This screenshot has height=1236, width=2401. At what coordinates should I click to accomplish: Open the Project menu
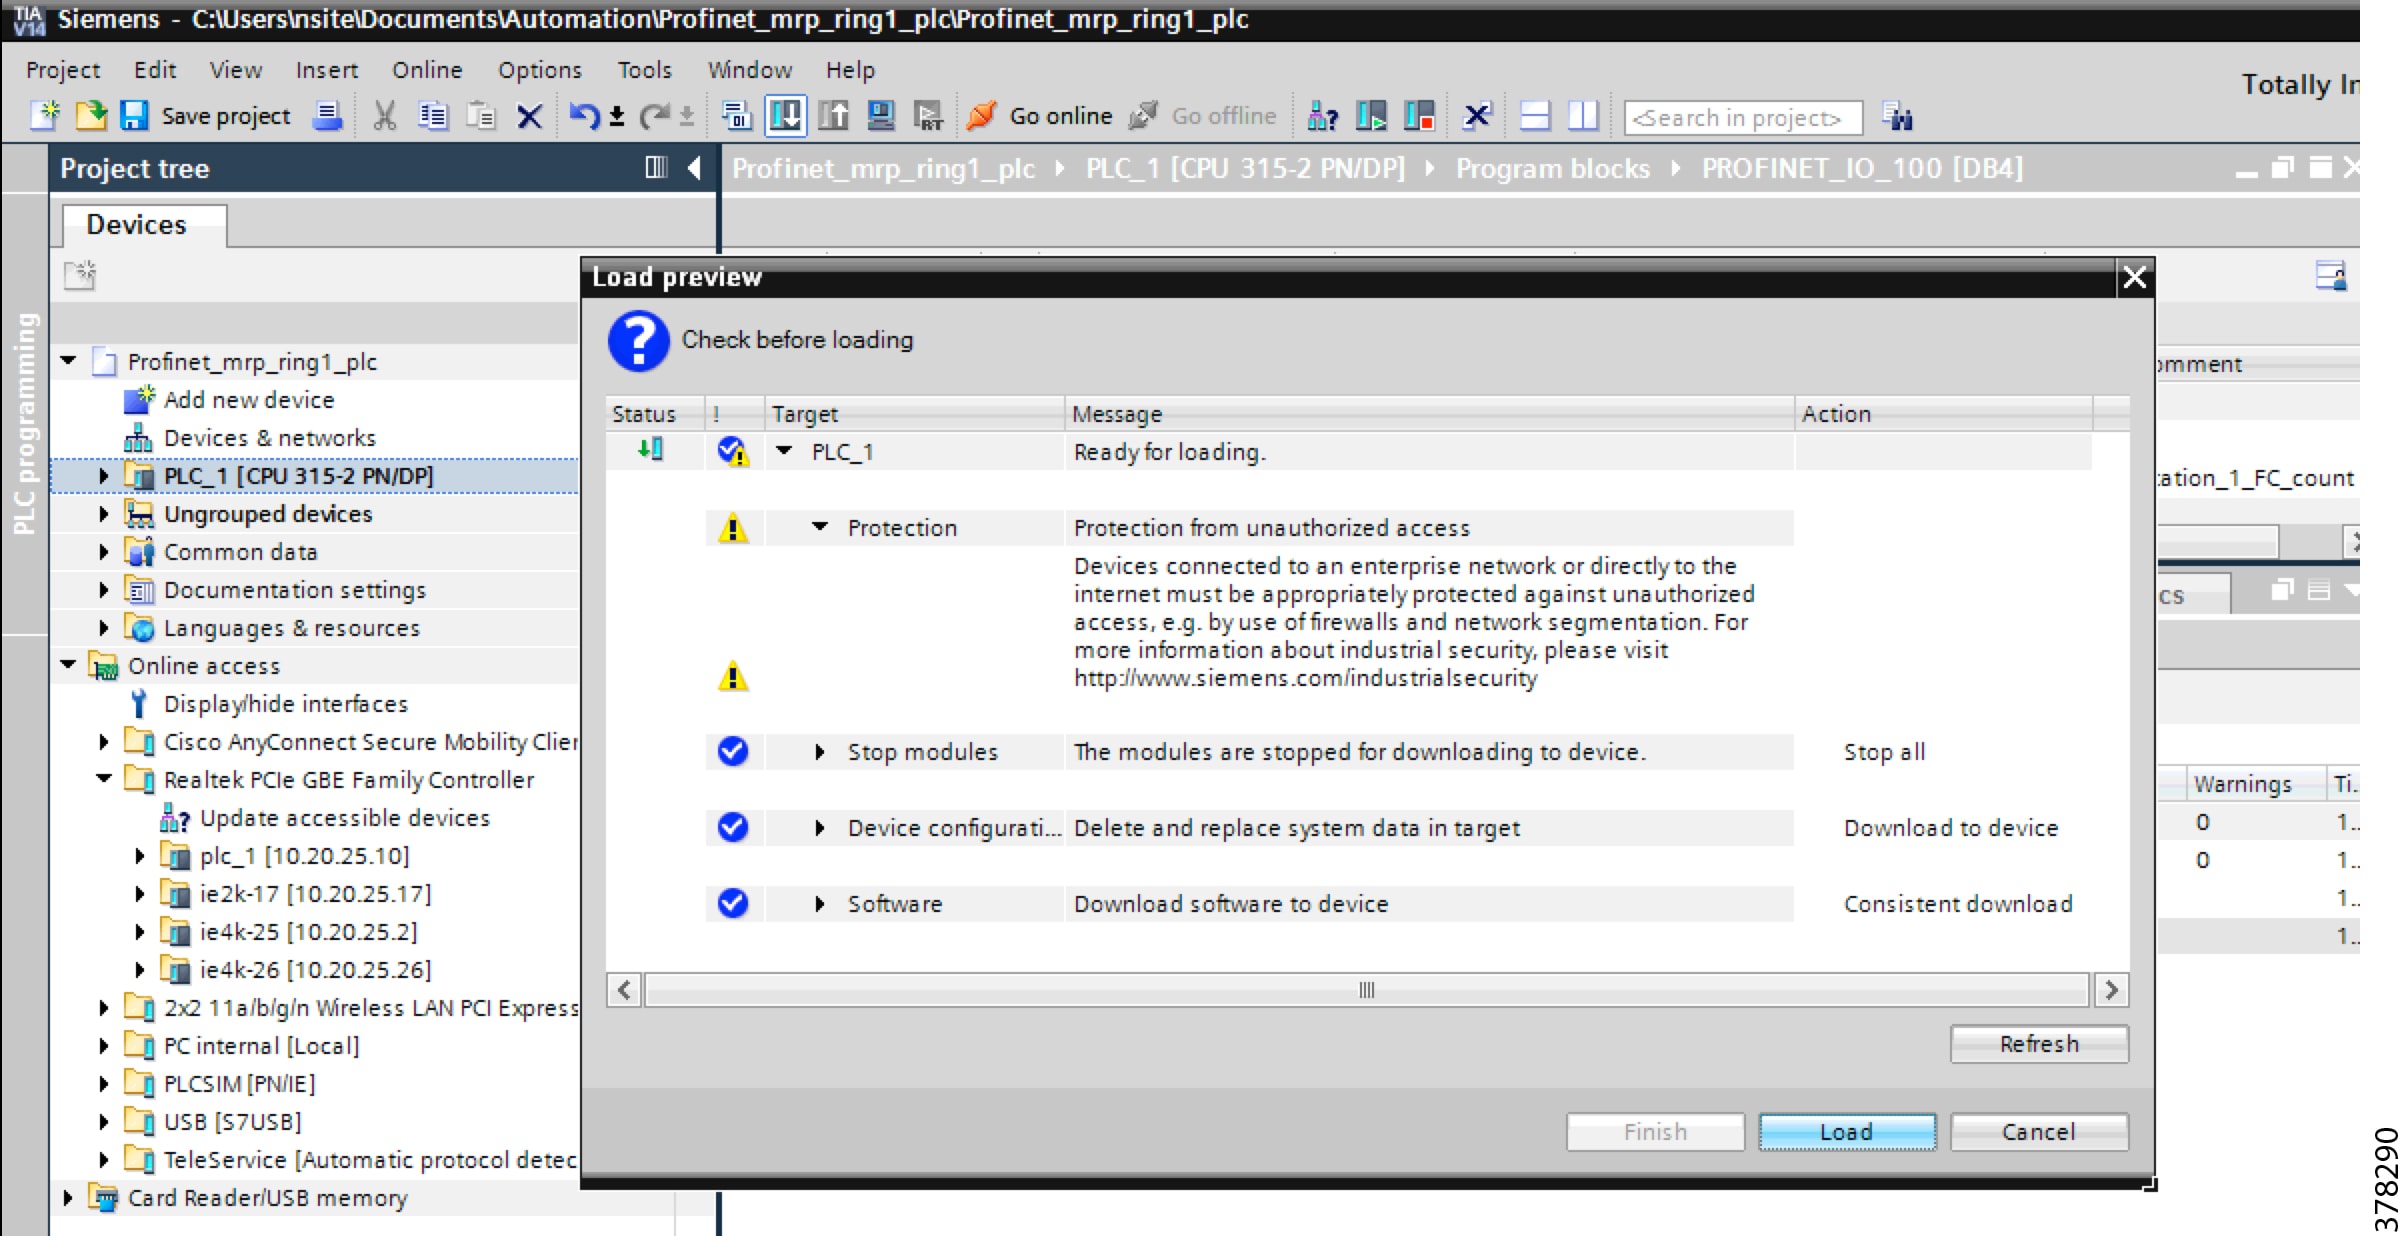(63, 70)
